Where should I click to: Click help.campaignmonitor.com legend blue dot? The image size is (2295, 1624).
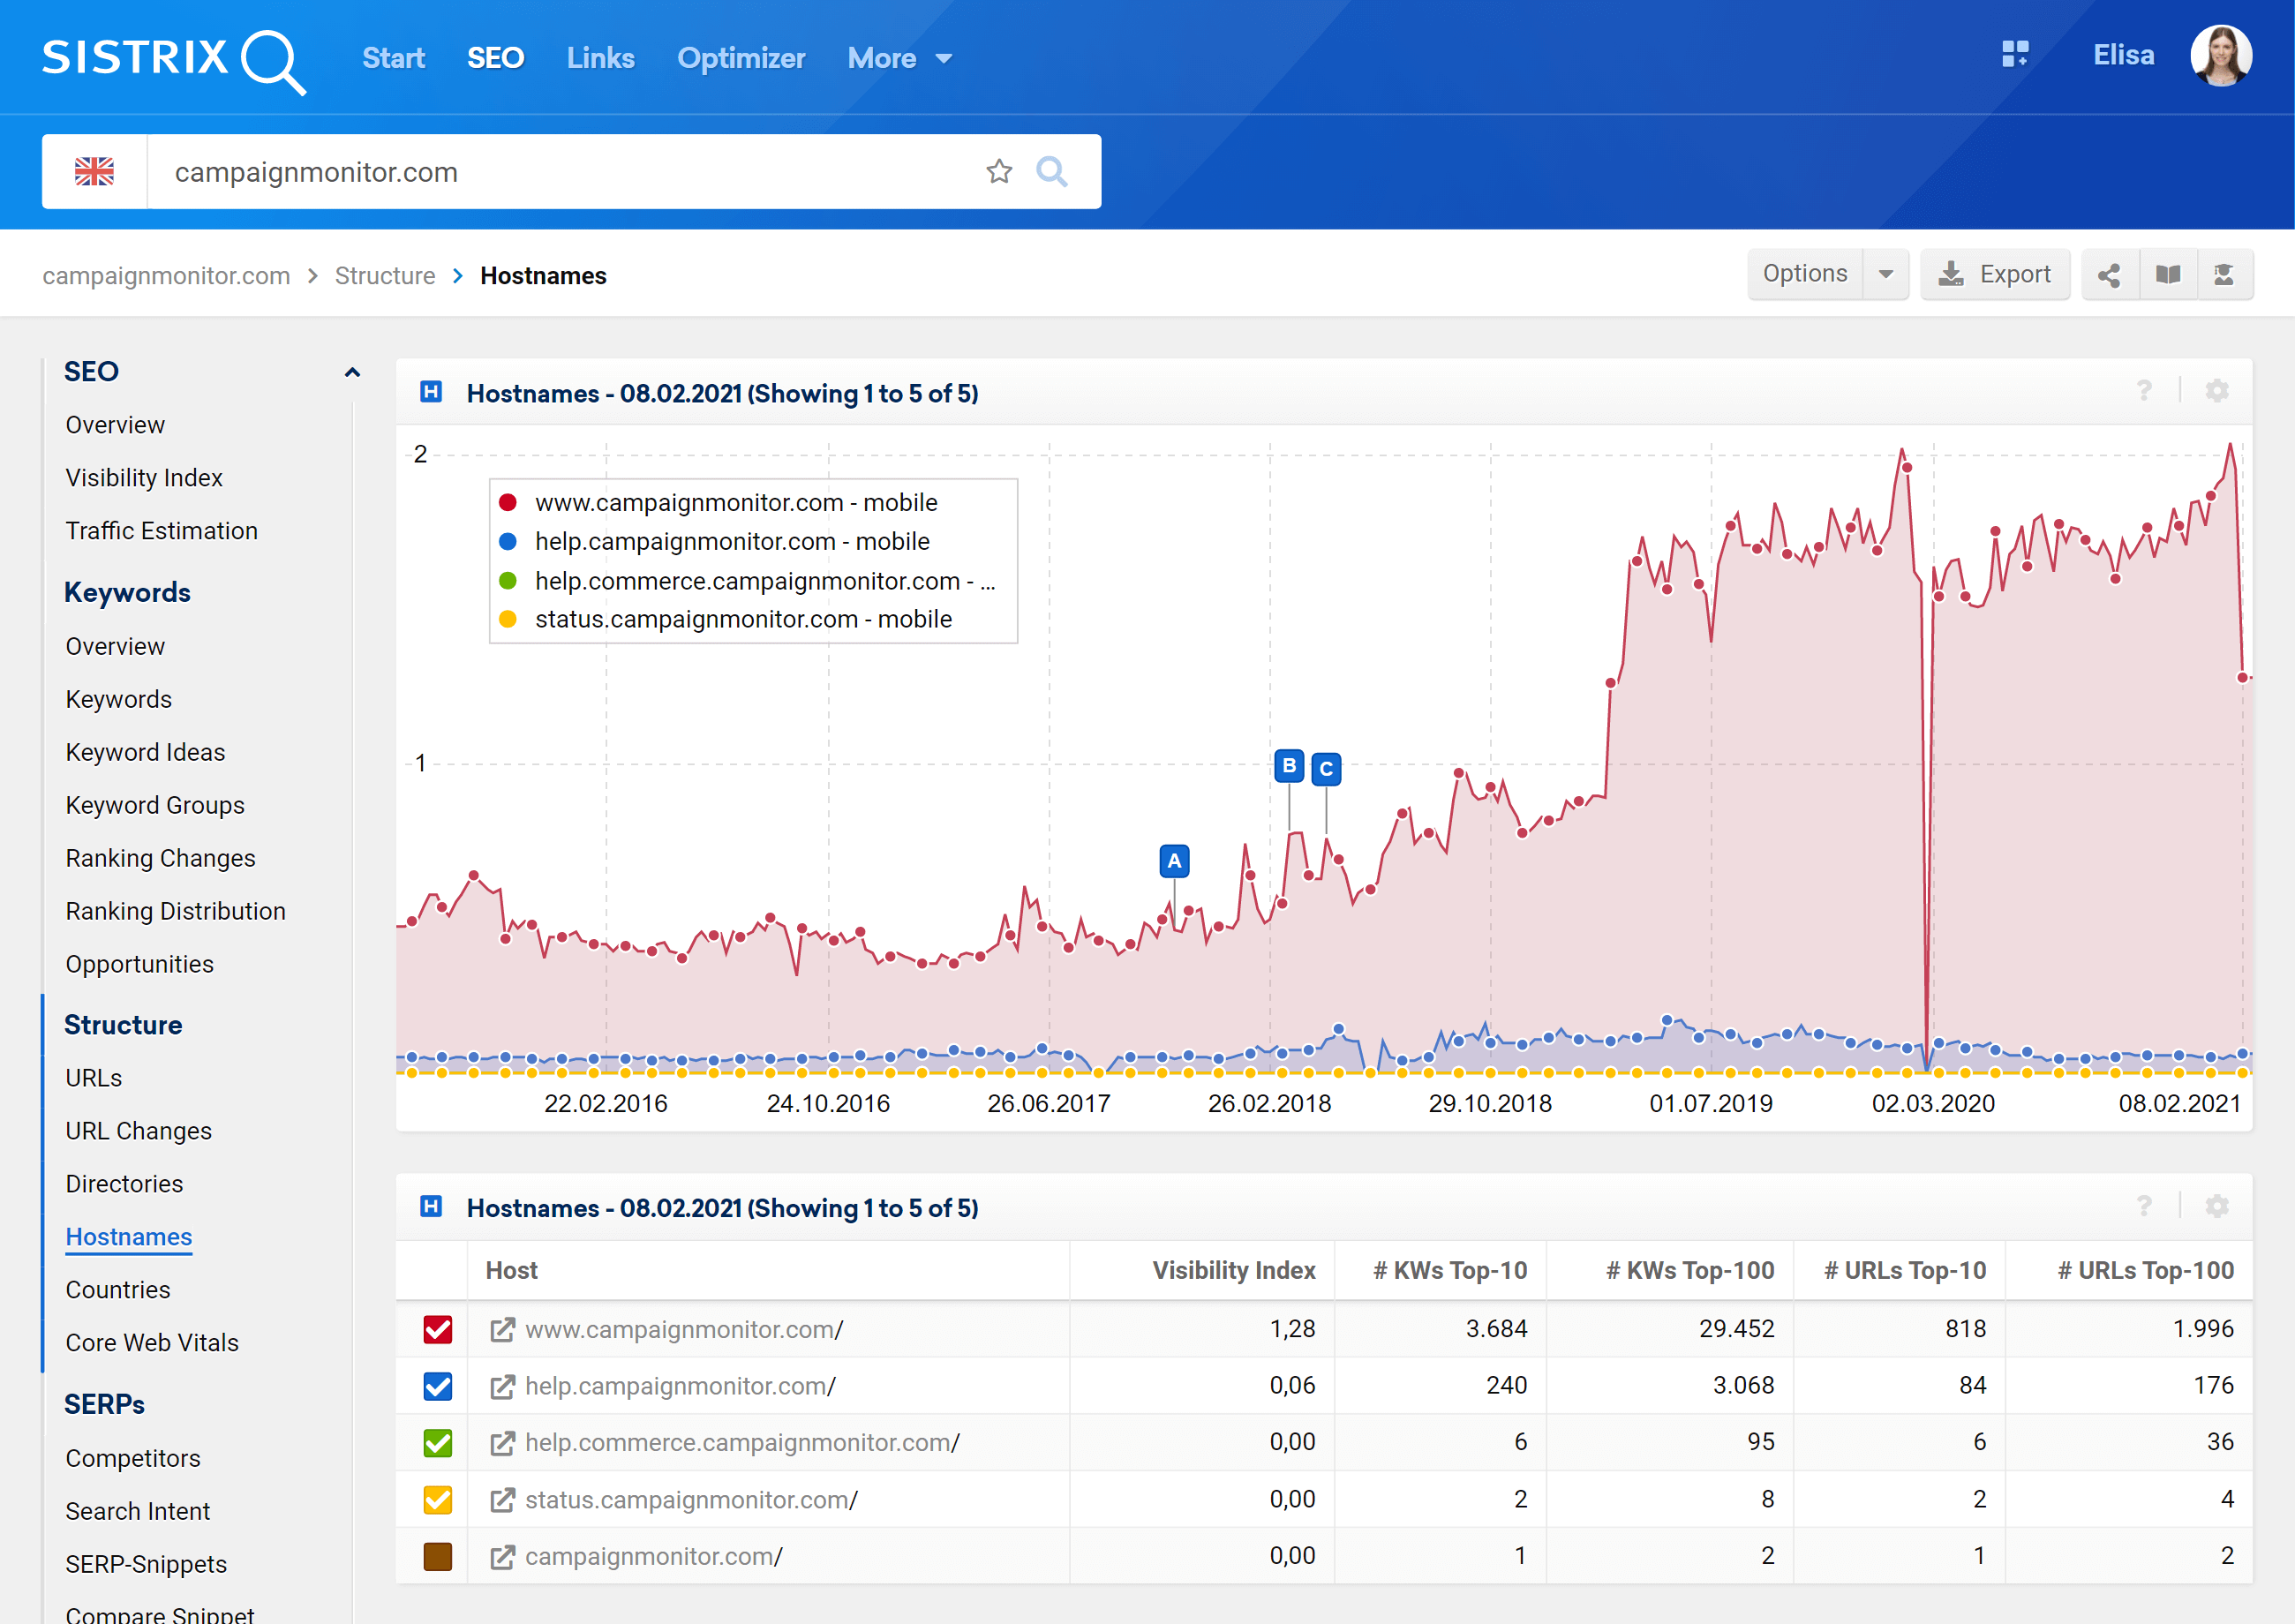click(x=508, y=541)
